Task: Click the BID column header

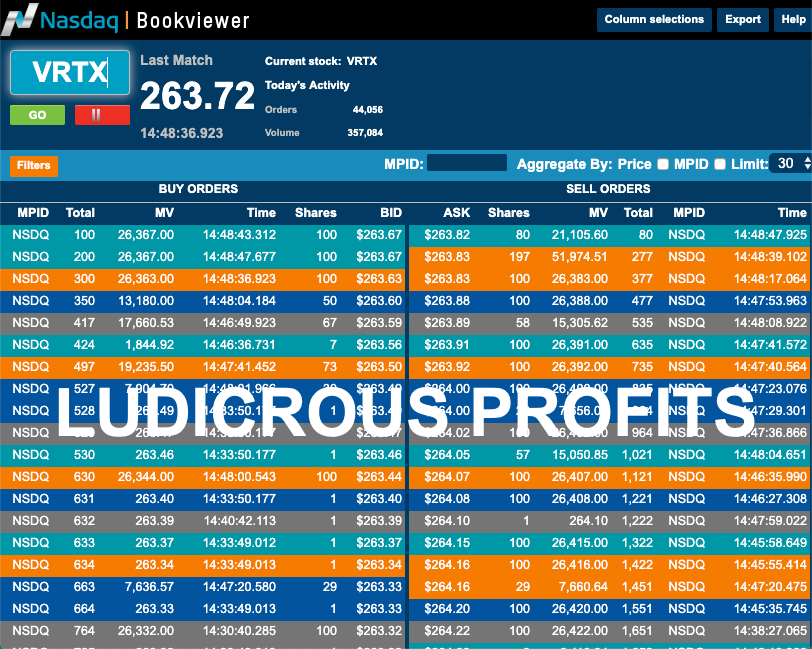Action: click(390, 213)
